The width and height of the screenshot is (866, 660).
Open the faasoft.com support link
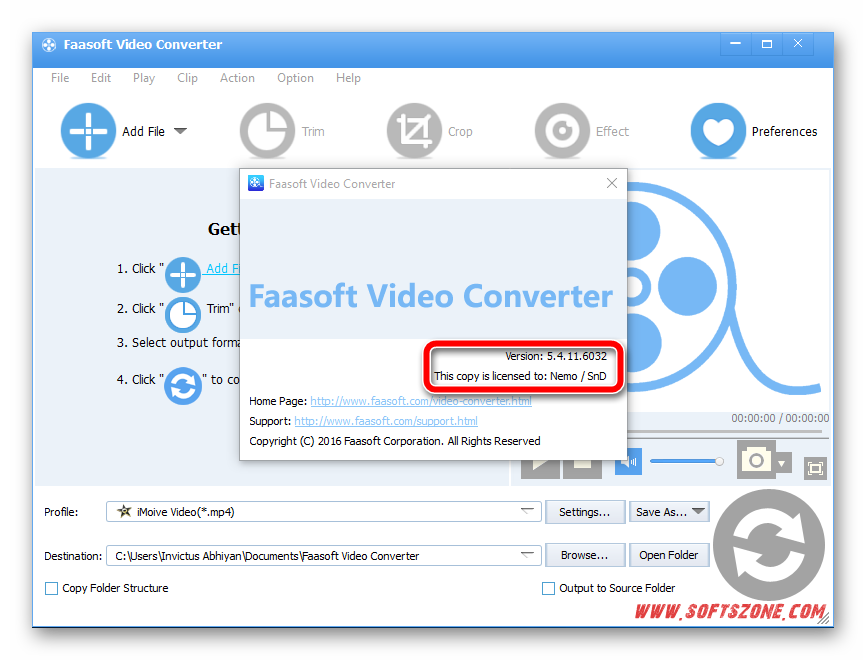[x=386, y=421]
